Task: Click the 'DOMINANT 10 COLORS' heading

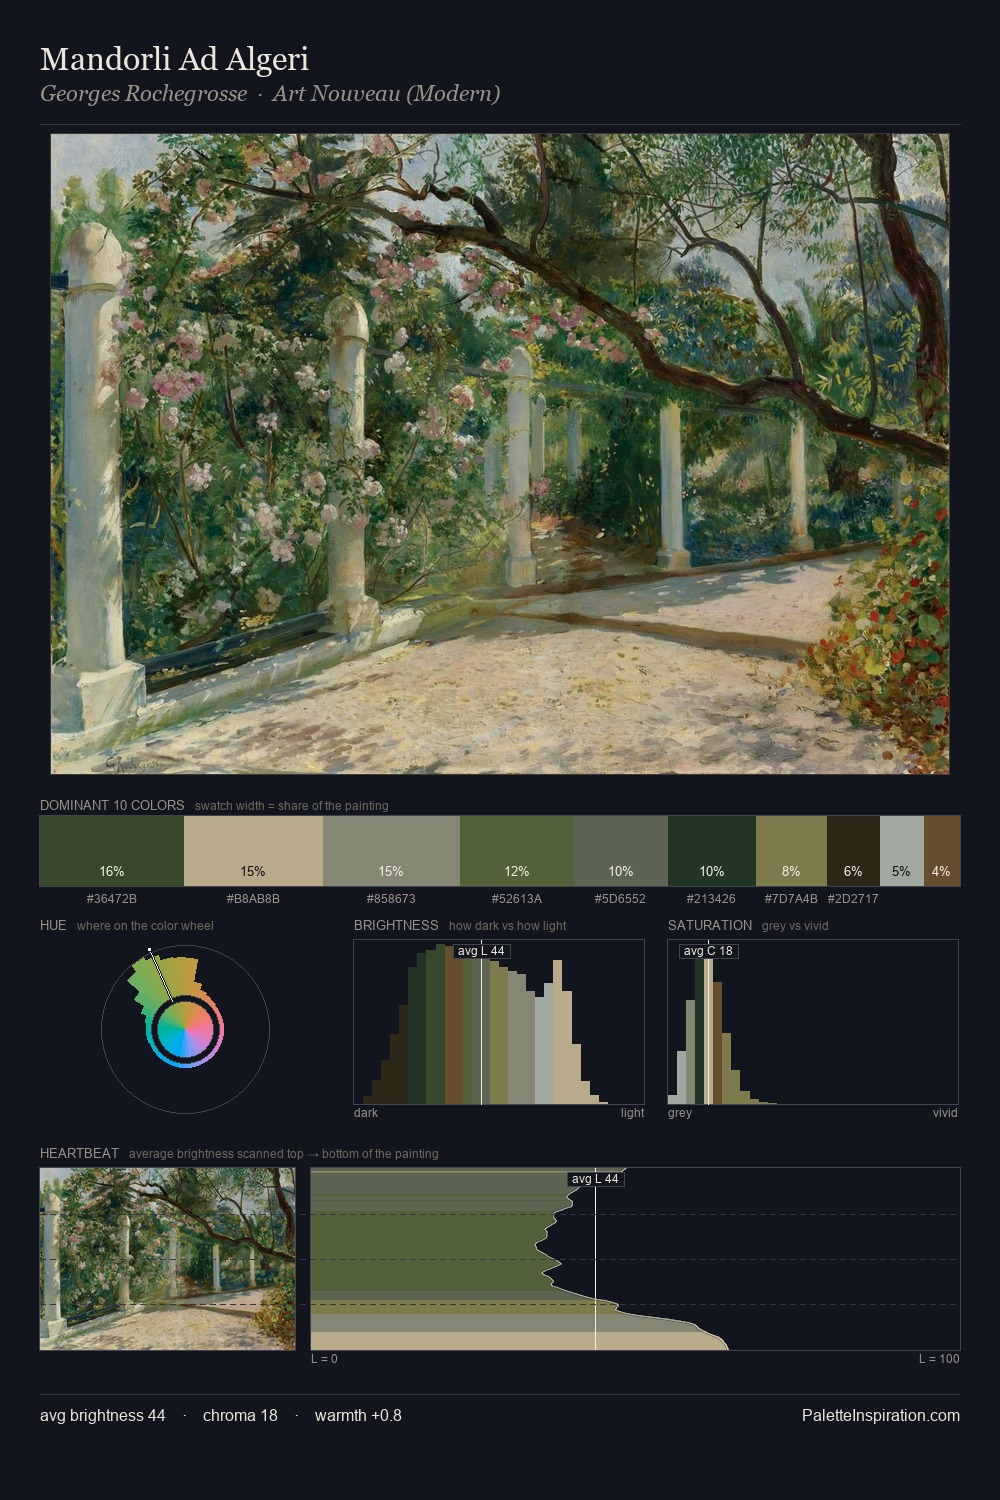Action: coord(112,805)
